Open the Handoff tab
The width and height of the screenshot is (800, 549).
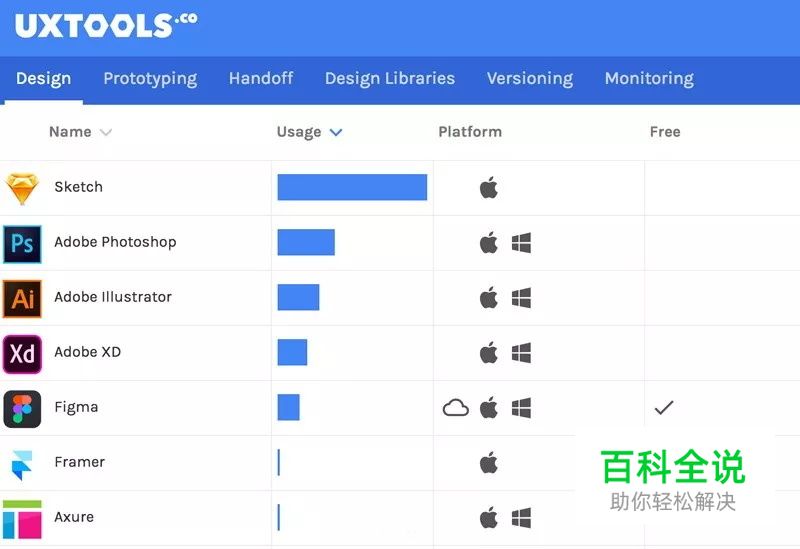coord(260,78)
